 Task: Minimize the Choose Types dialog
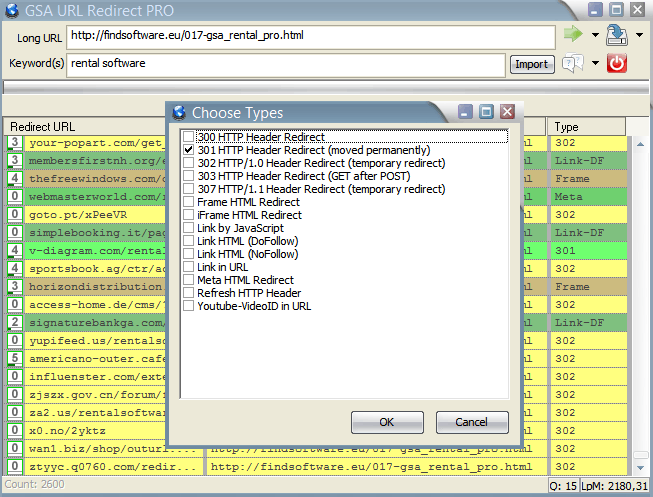pos(465,112)
